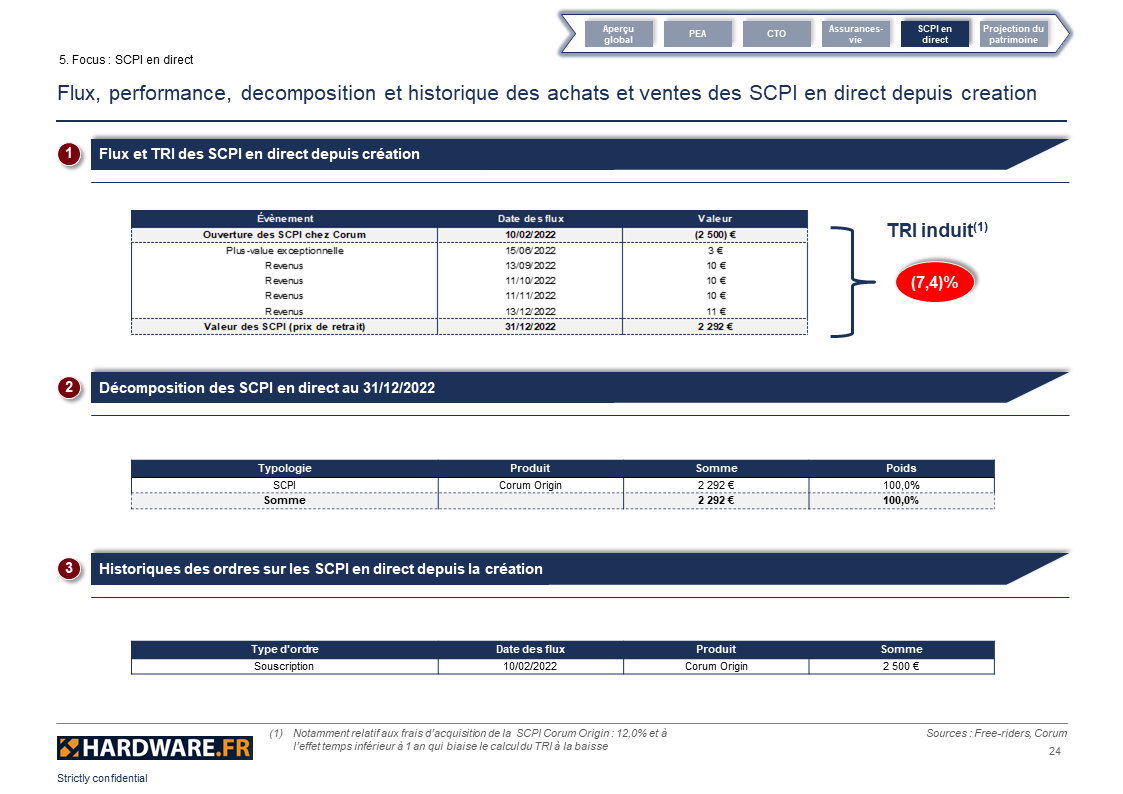Click the 'Sources : Free-riders, Corum' note
This screenshot has width=1123, height=794.
996,733
